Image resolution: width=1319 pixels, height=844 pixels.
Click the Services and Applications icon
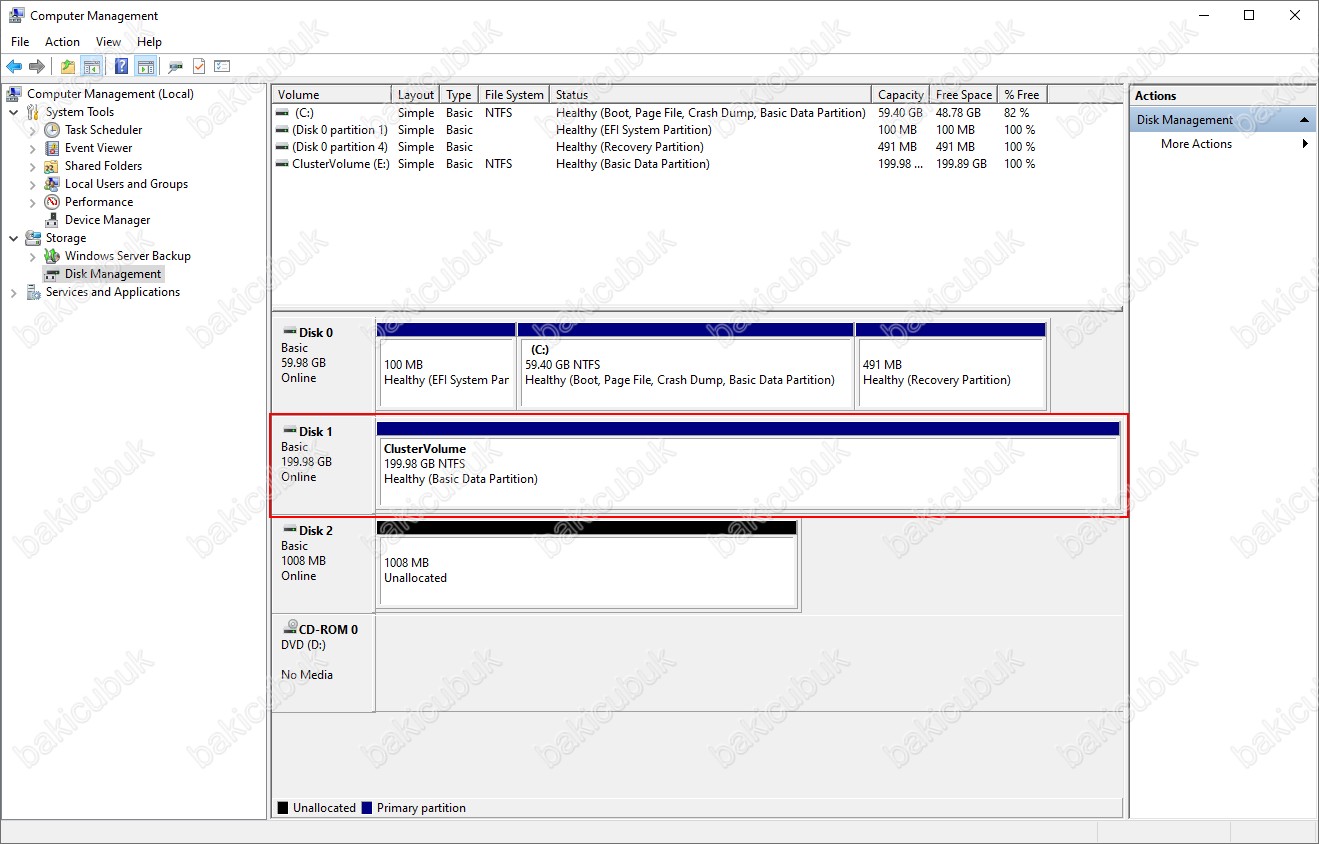[33, 292]
